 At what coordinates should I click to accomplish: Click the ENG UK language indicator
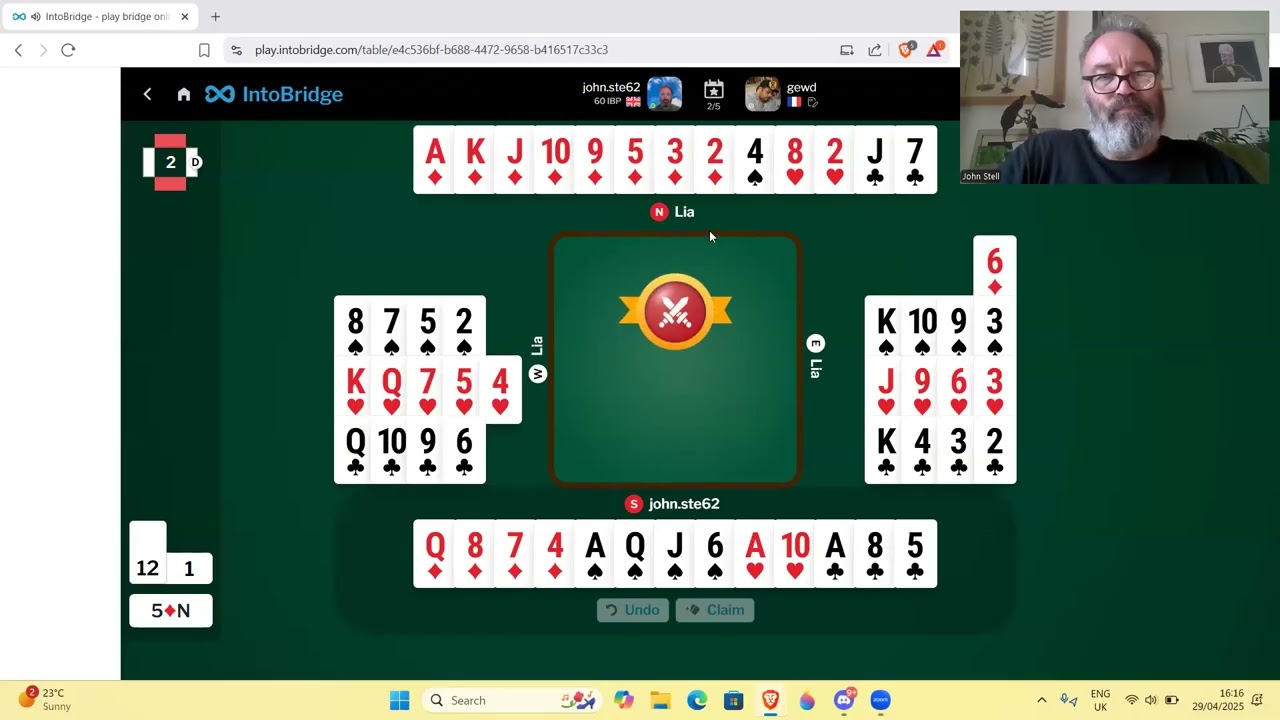[x=1100, y=700]
